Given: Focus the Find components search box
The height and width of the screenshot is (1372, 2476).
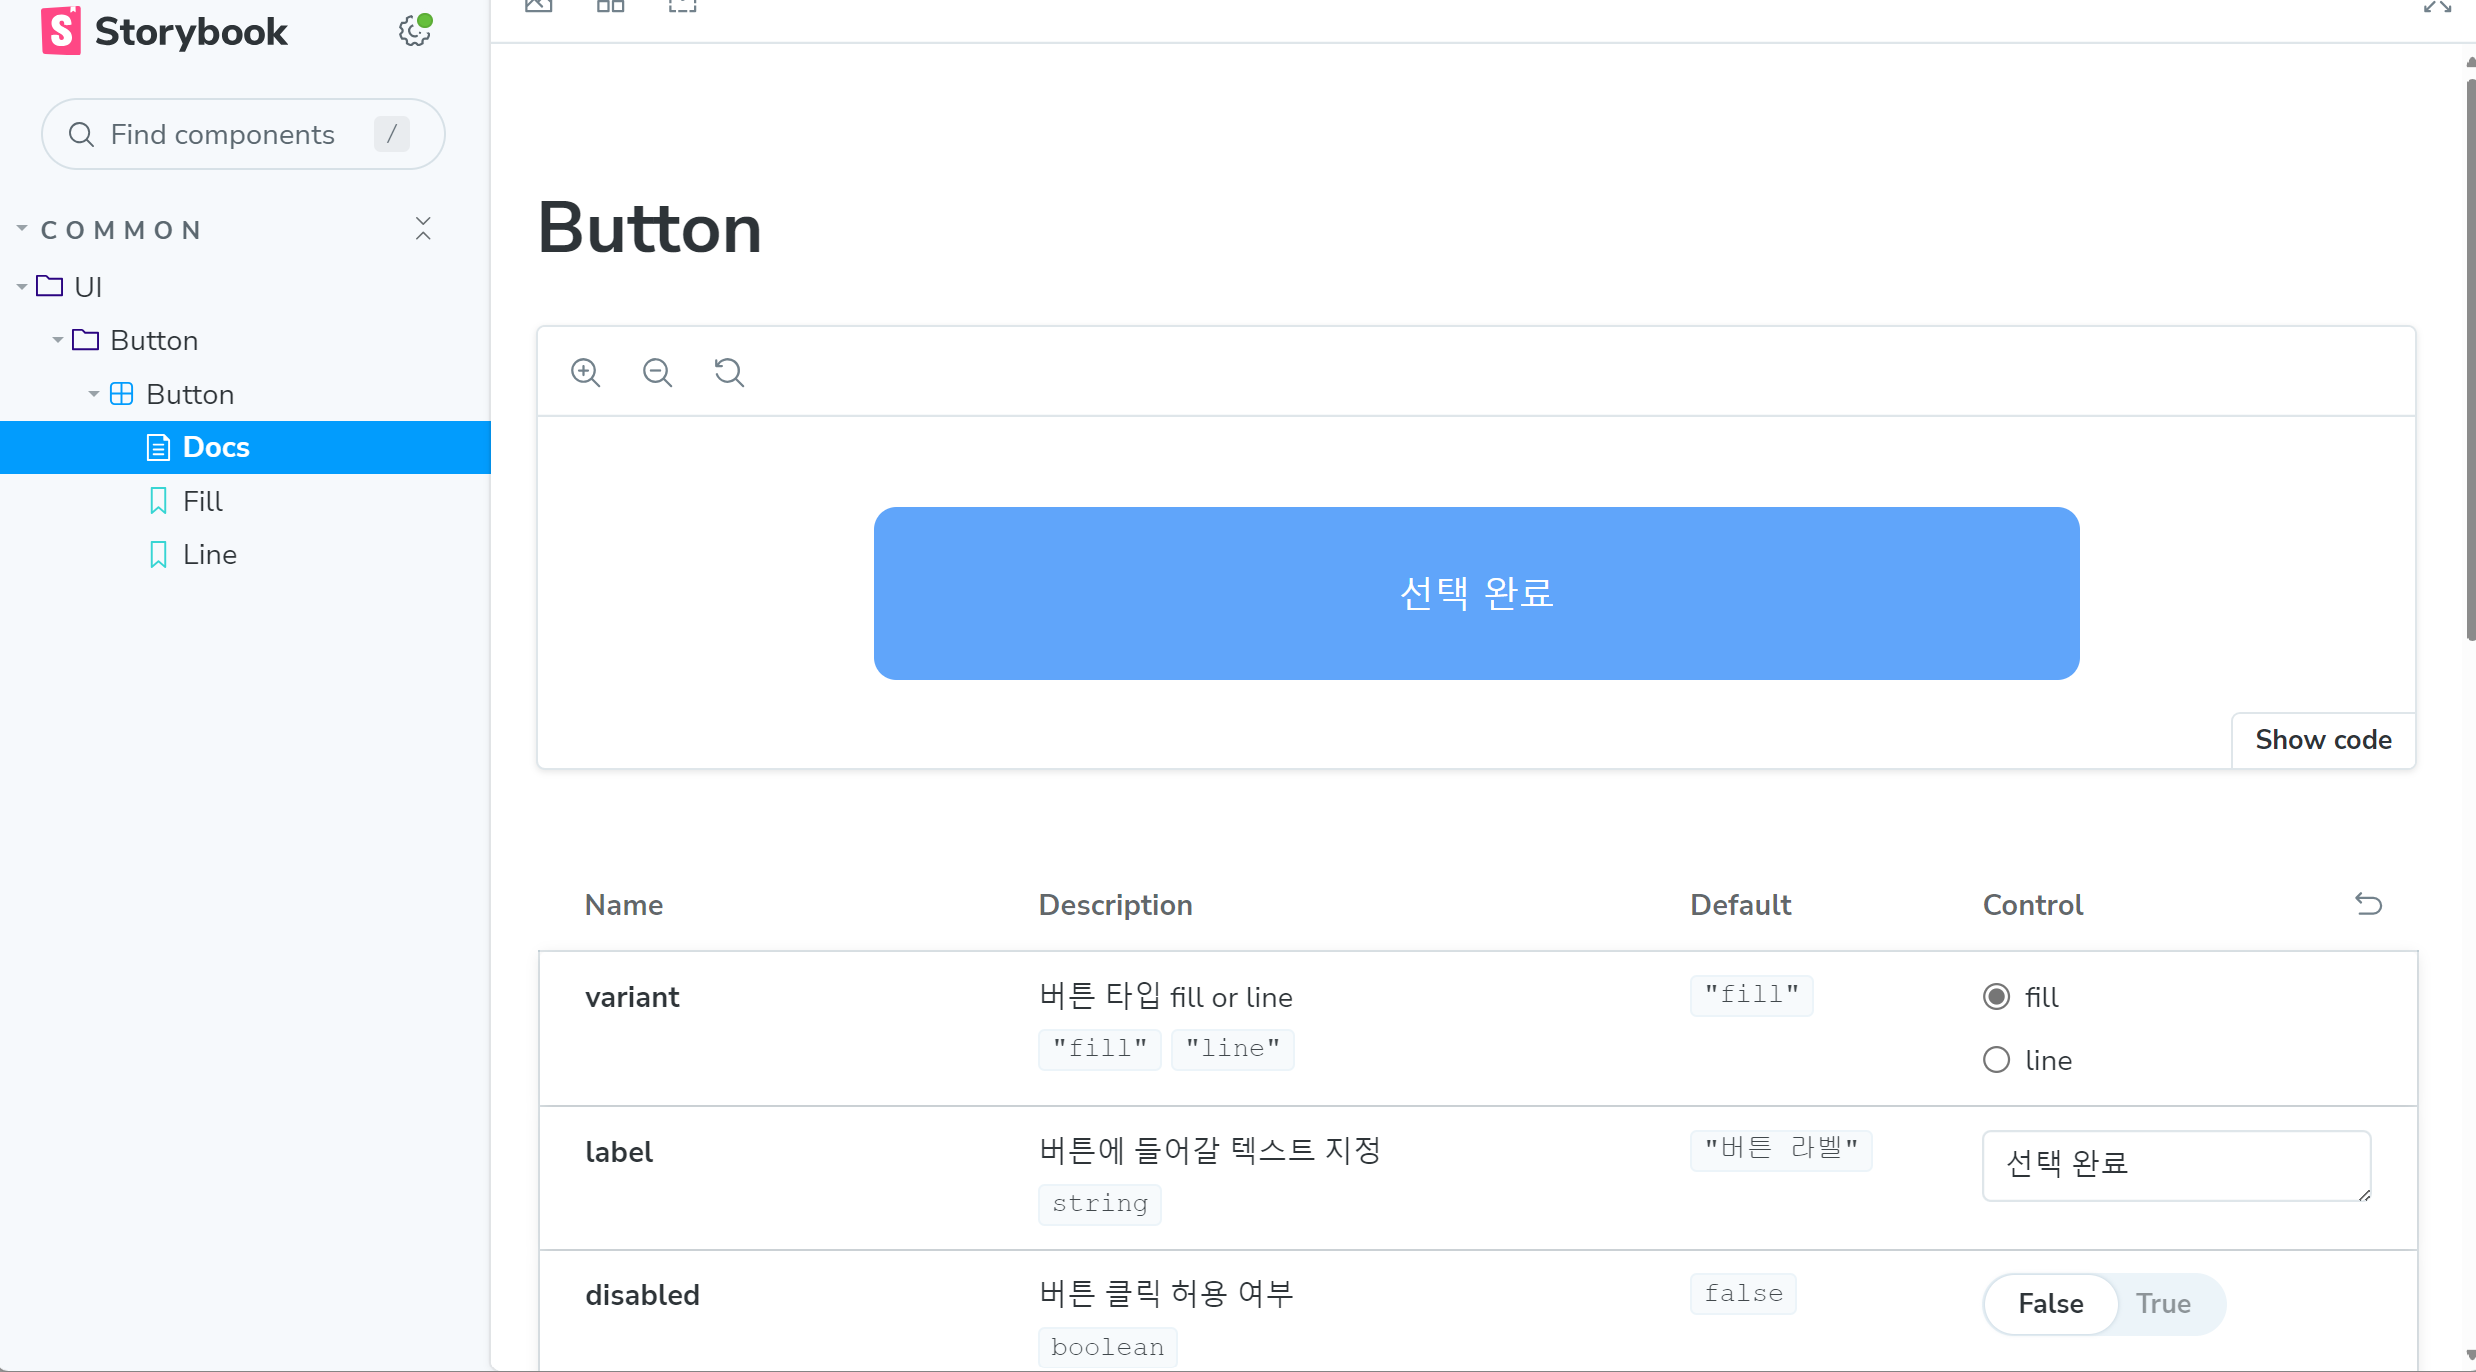Looking at the screenshot, I should [223, 135].
